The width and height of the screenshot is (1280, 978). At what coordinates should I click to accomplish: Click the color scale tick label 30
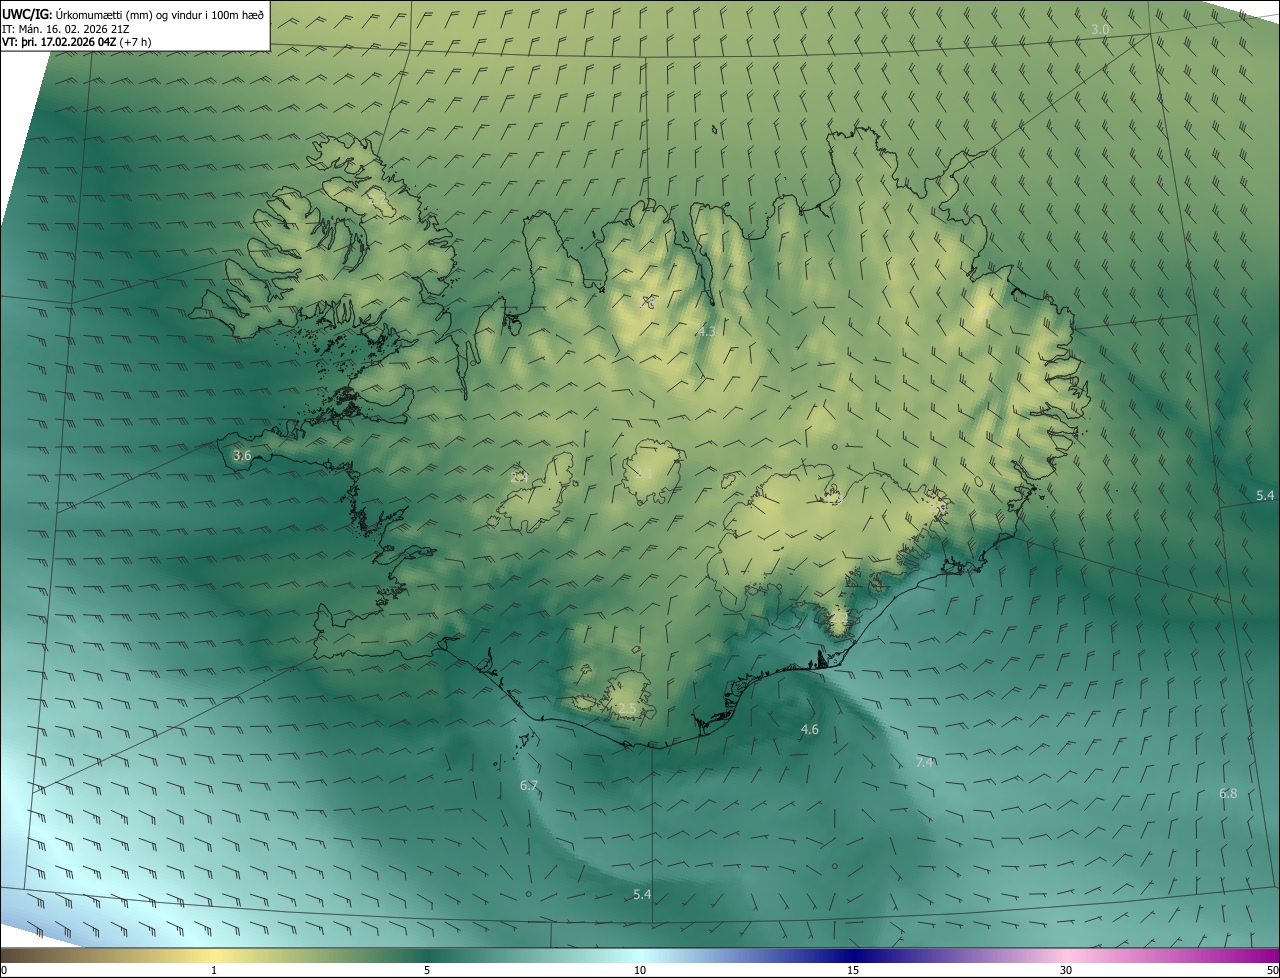point(1066,970)
